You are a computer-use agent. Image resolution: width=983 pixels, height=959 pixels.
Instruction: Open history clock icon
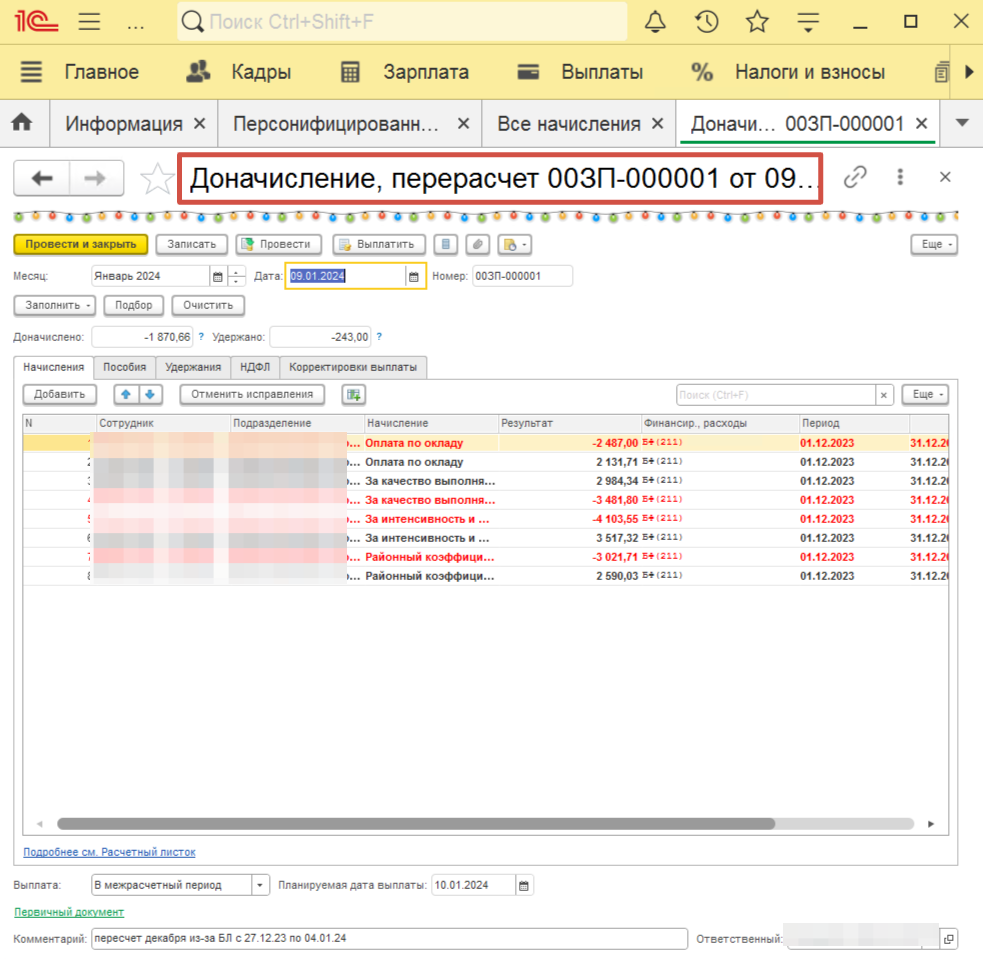click(707, 21)
